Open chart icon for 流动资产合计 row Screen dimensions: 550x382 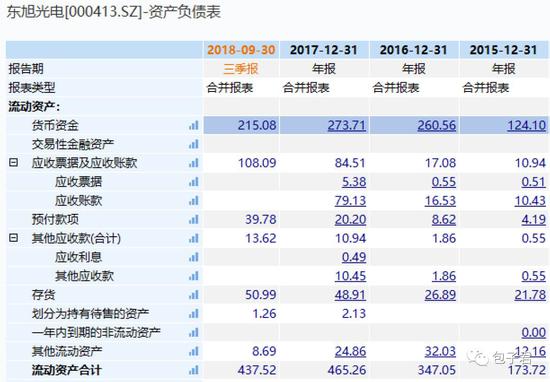(194, 370)
